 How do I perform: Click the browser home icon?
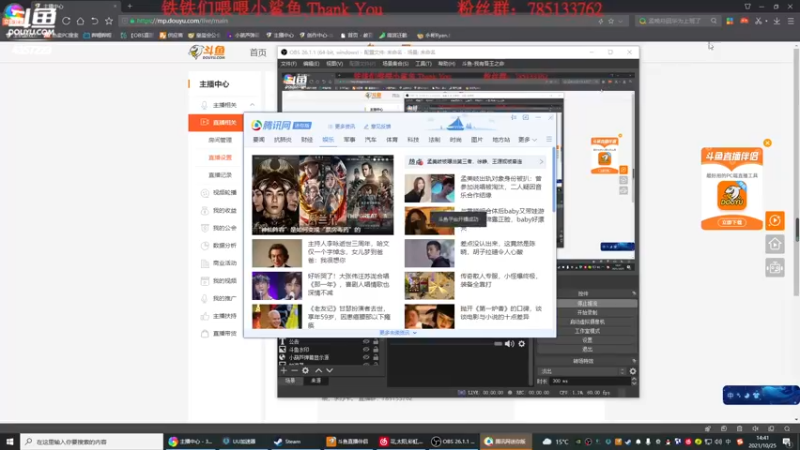click(81, 21)
